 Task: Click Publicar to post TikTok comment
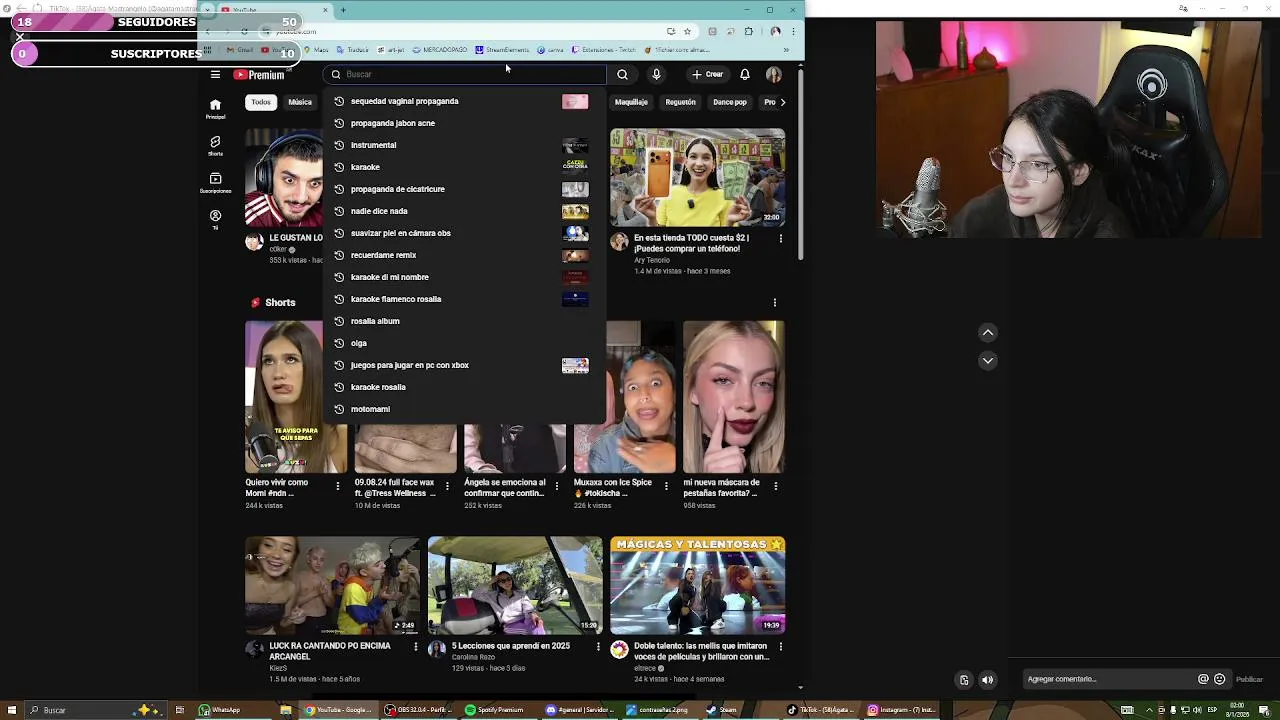1249,679
